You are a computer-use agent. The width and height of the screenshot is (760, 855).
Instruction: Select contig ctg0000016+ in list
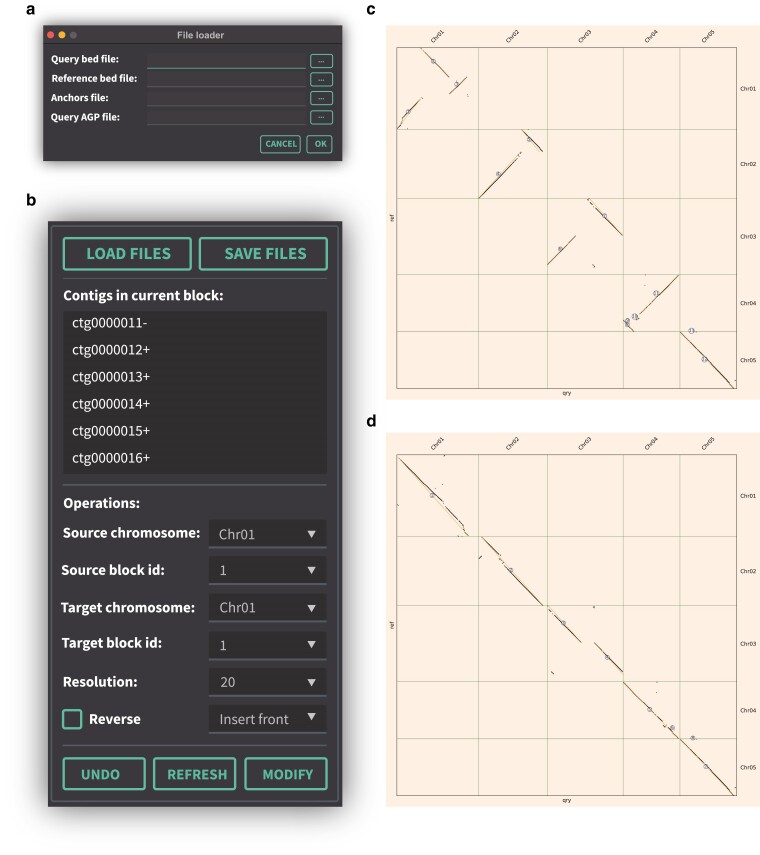195,457
